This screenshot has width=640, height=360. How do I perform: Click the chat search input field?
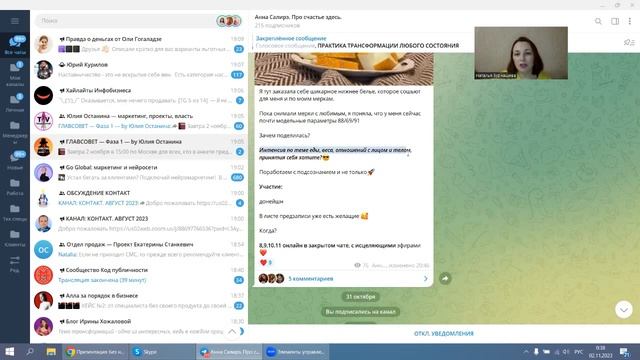coord(127,20)
